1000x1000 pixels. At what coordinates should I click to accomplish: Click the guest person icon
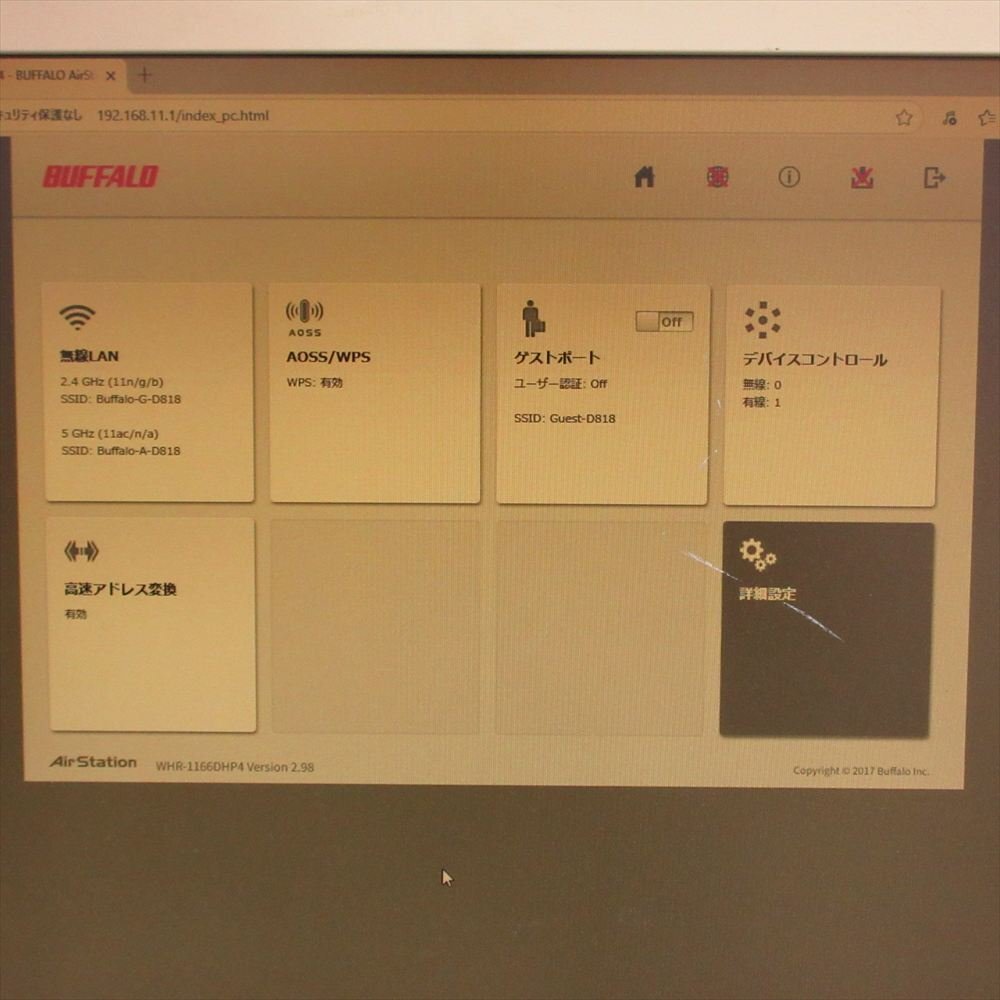coord(533,318)
